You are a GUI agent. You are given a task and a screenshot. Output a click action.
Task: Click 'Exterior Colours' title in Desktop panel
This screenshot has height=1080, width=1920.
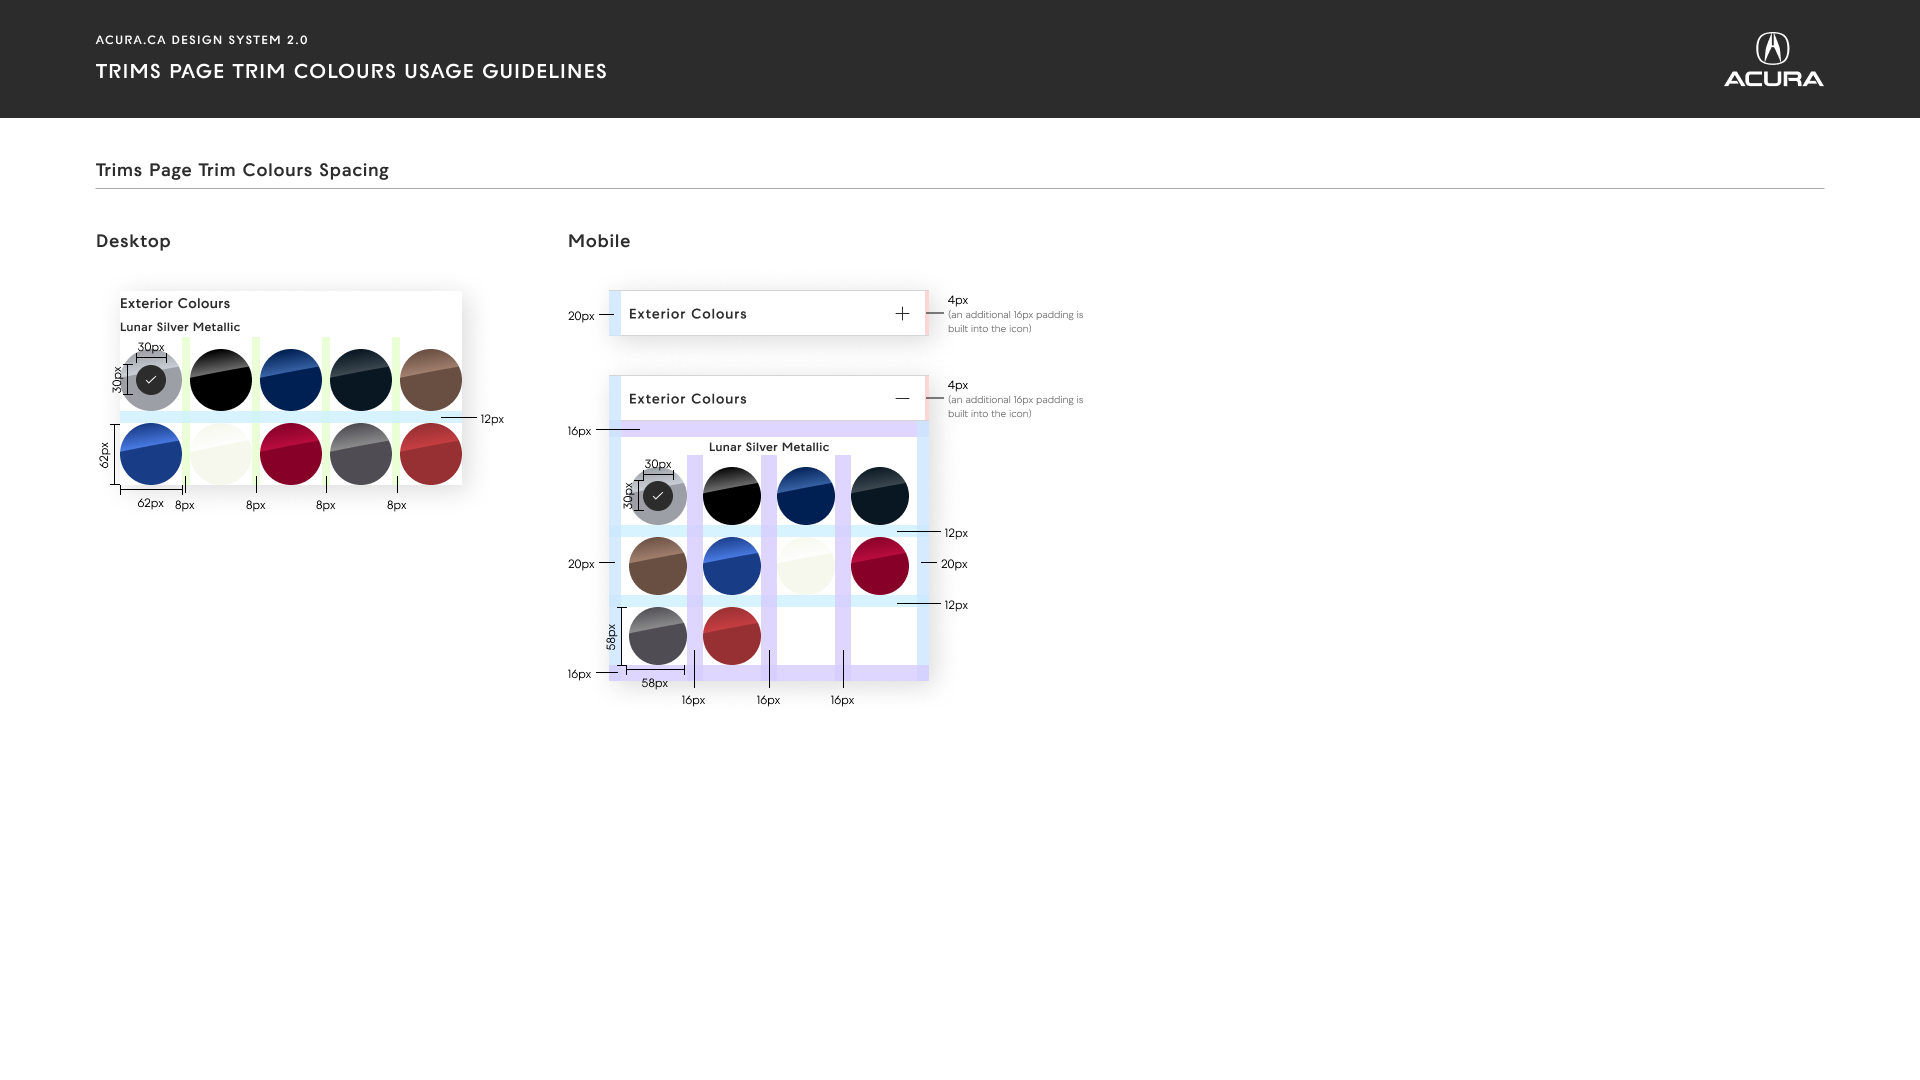pyautogui.click(x=175, y=303)
